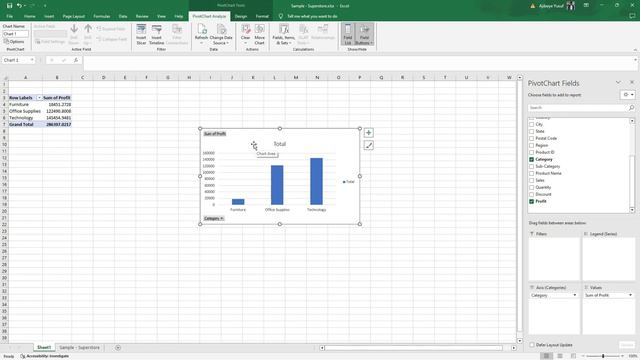Image resolution: width=640 pixels, height=360 pixels.
Task: Open the Home ribbon tab
Action: 29,16
